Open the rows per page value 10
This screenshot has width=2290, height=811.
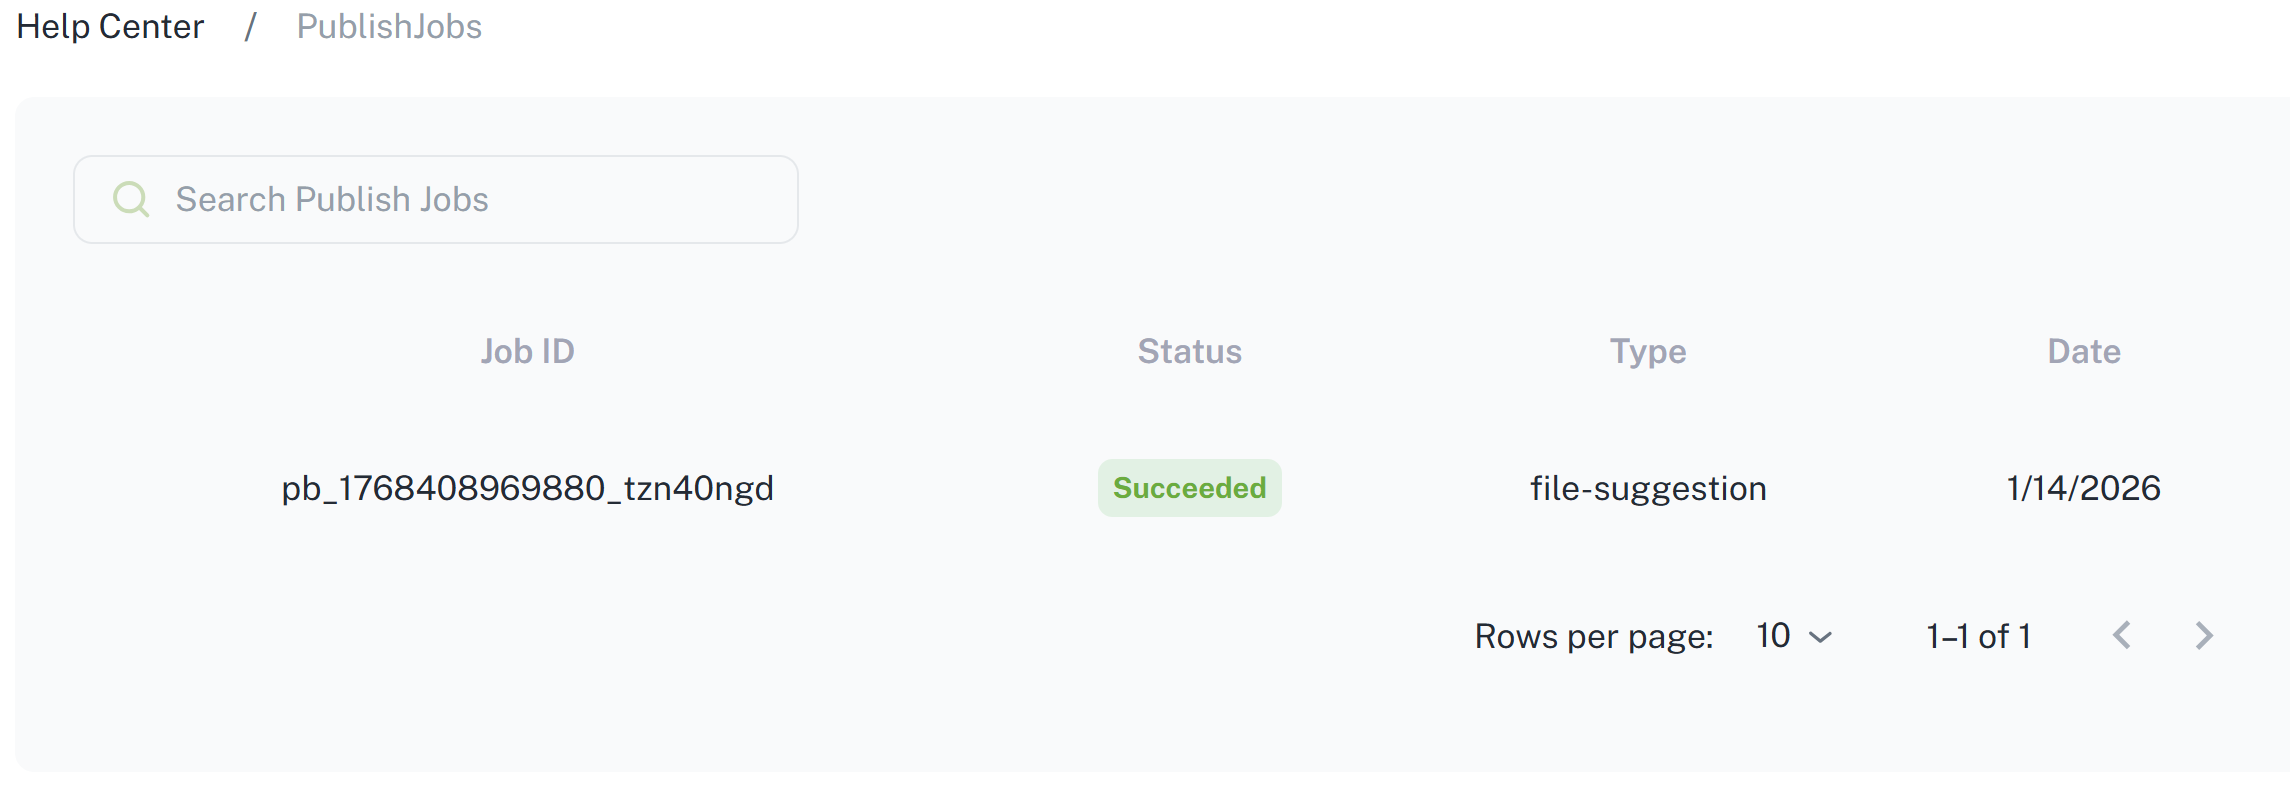pyautogui.click(x=1773, y=636)
